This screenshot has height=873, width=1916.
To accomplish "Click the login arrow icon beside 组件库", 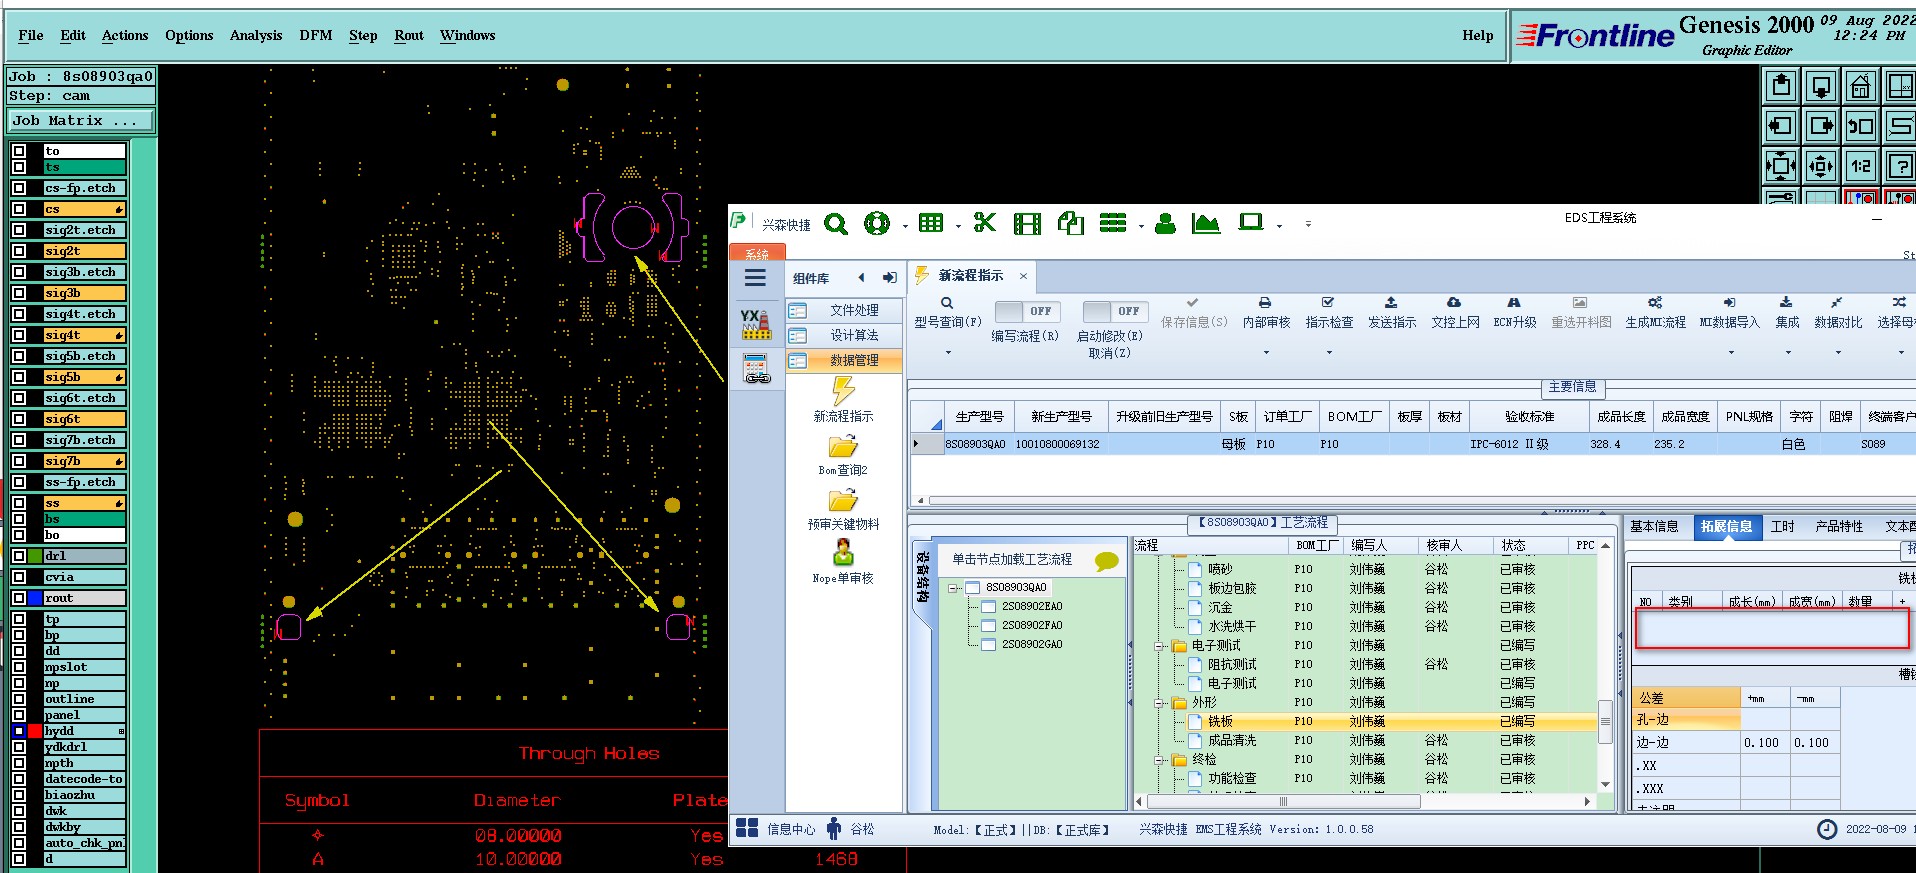I will [889, 278].
